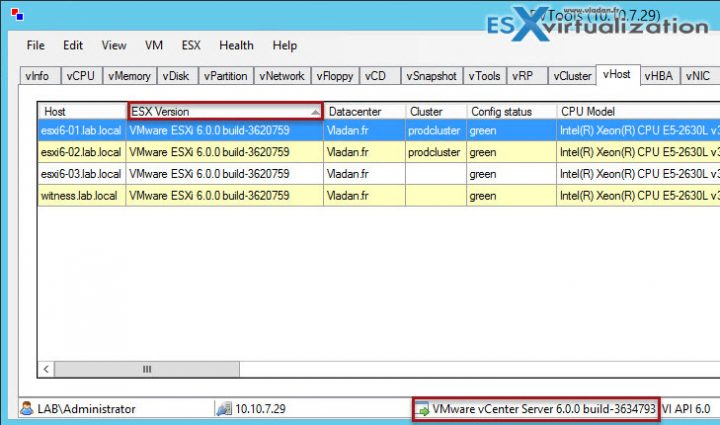Switch to the vCluster tab

point(572,76)
